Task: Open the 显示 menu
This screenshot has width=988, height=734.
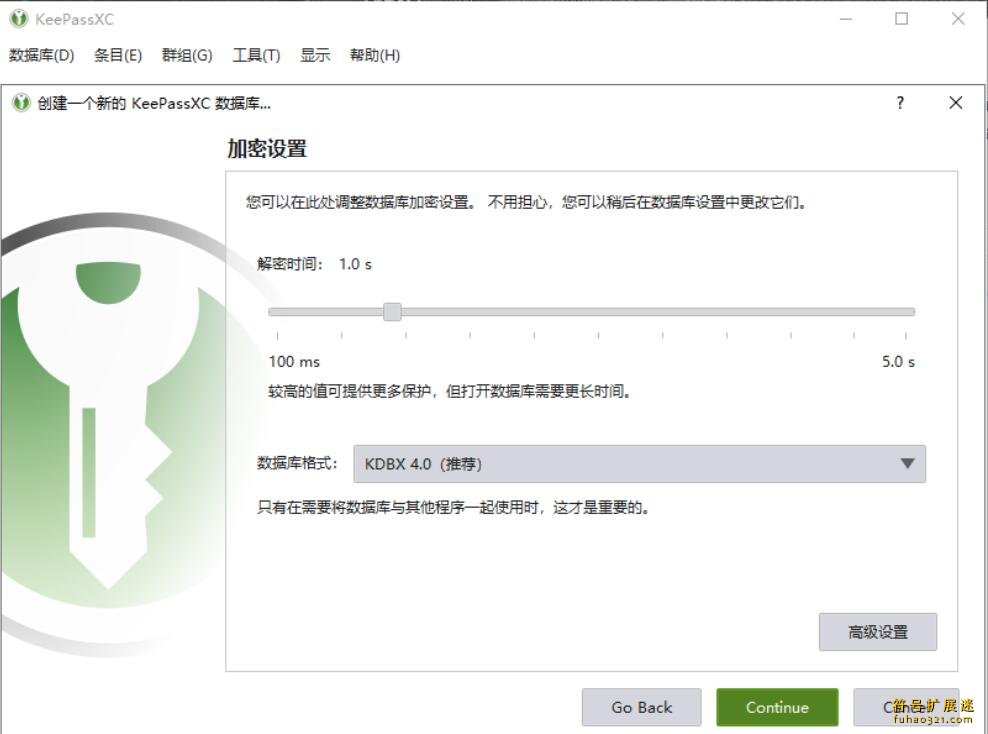Action: click(x=315, y=55)
